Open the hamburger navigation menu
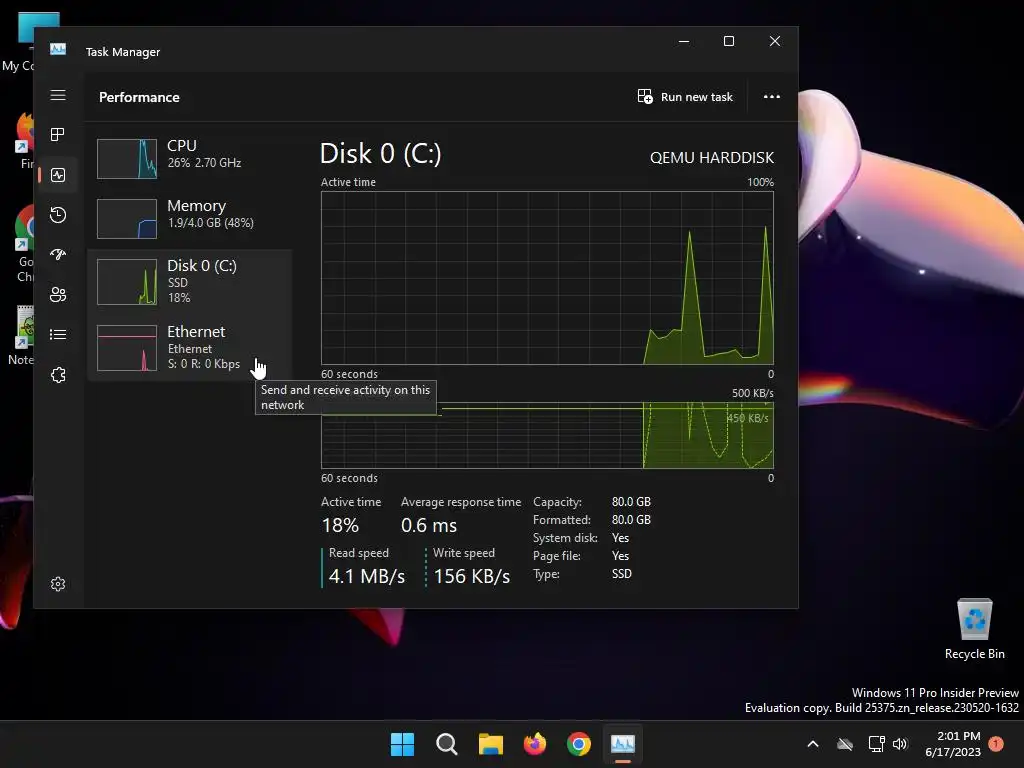Screen dimensions: 1024x768 coord(58,95)
